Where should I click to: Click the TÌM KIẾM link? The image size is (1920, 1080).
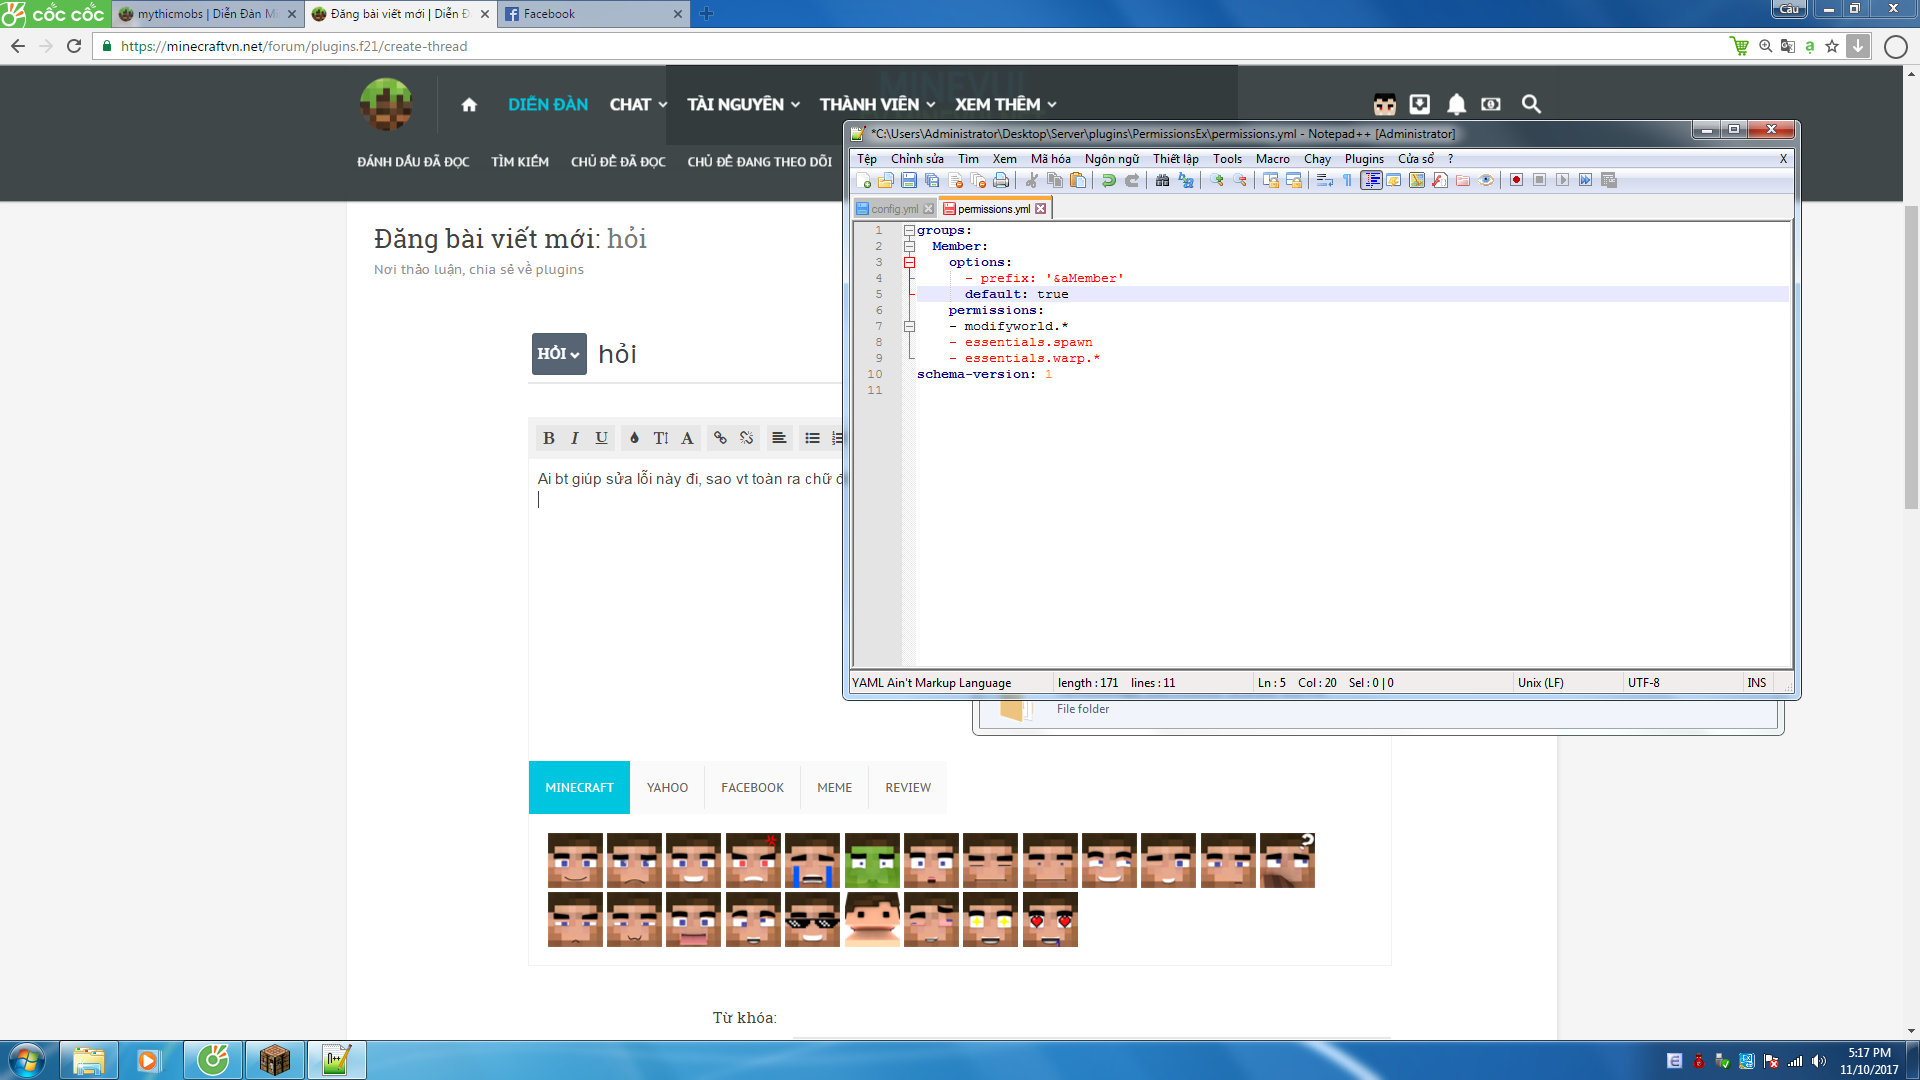pos(519,162)
